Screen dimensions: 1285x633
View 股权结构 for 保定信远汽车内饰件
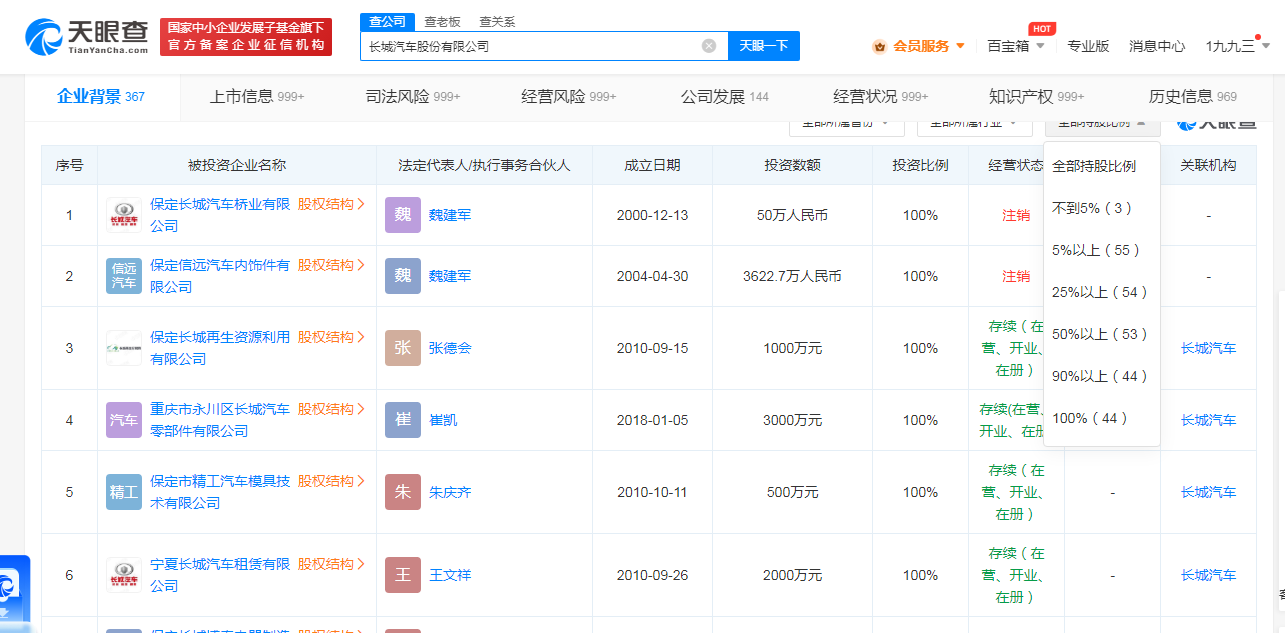point(331,265)
